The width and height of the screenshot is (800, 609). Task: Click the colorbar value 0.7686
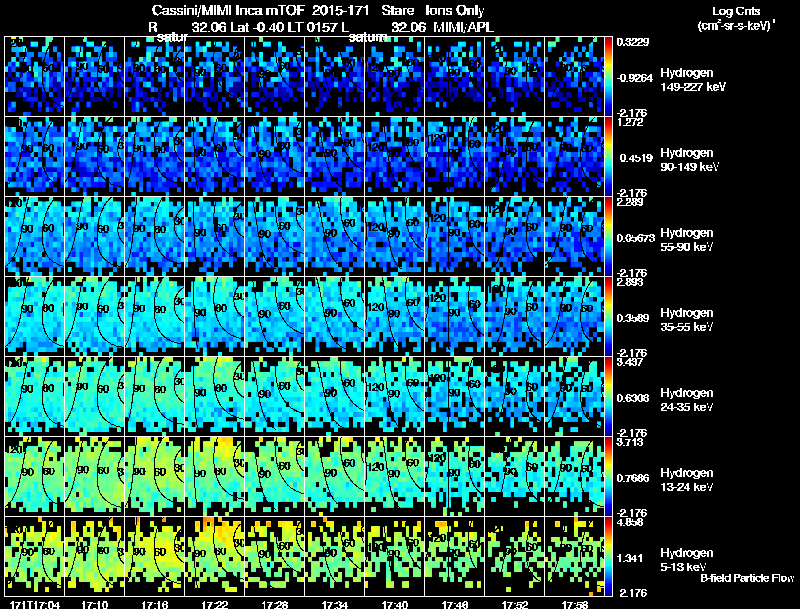point(634,478)
